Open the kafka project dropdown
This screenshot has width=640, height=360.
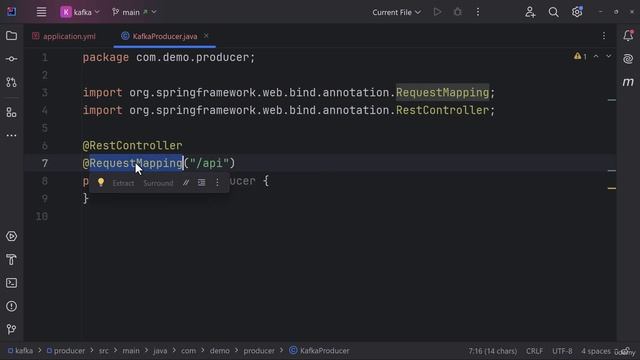[80, 12]
